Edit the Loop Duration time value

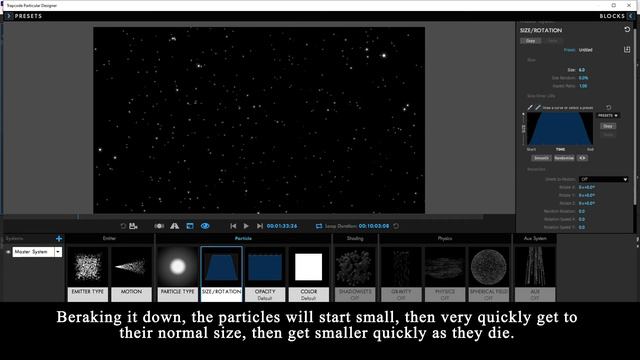(374, 226)
